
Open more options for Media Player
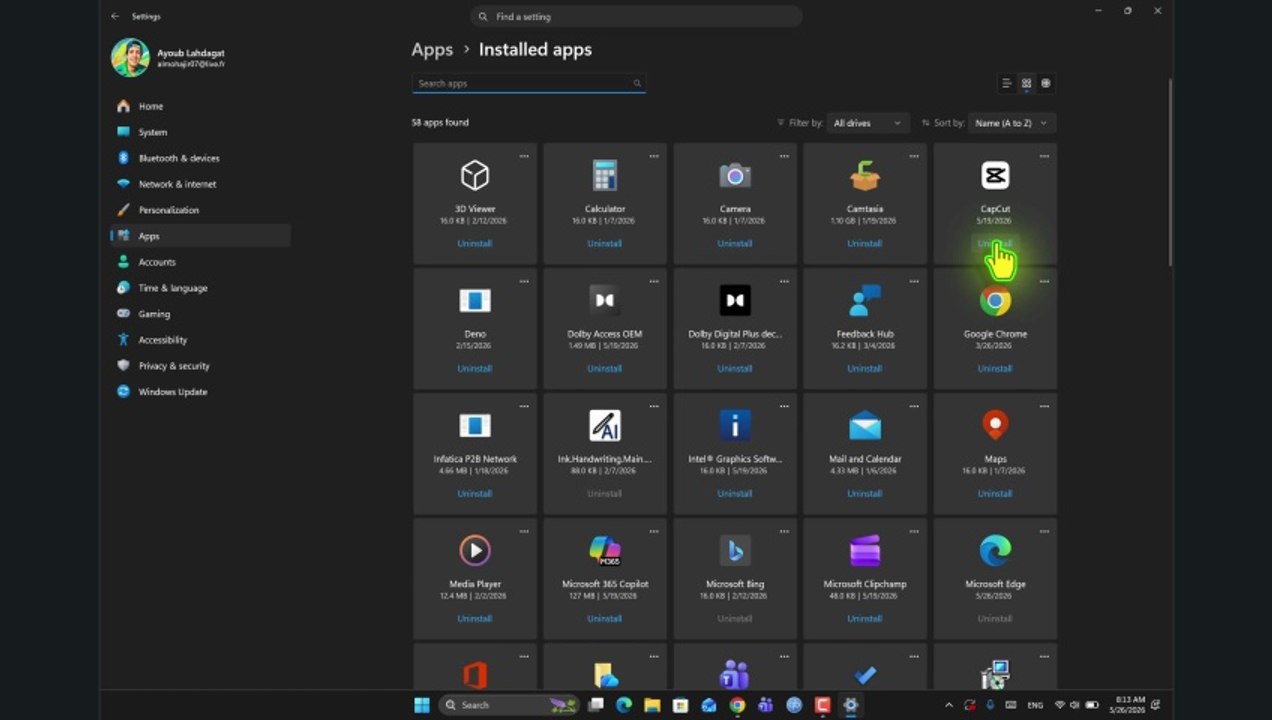[524, 531]
